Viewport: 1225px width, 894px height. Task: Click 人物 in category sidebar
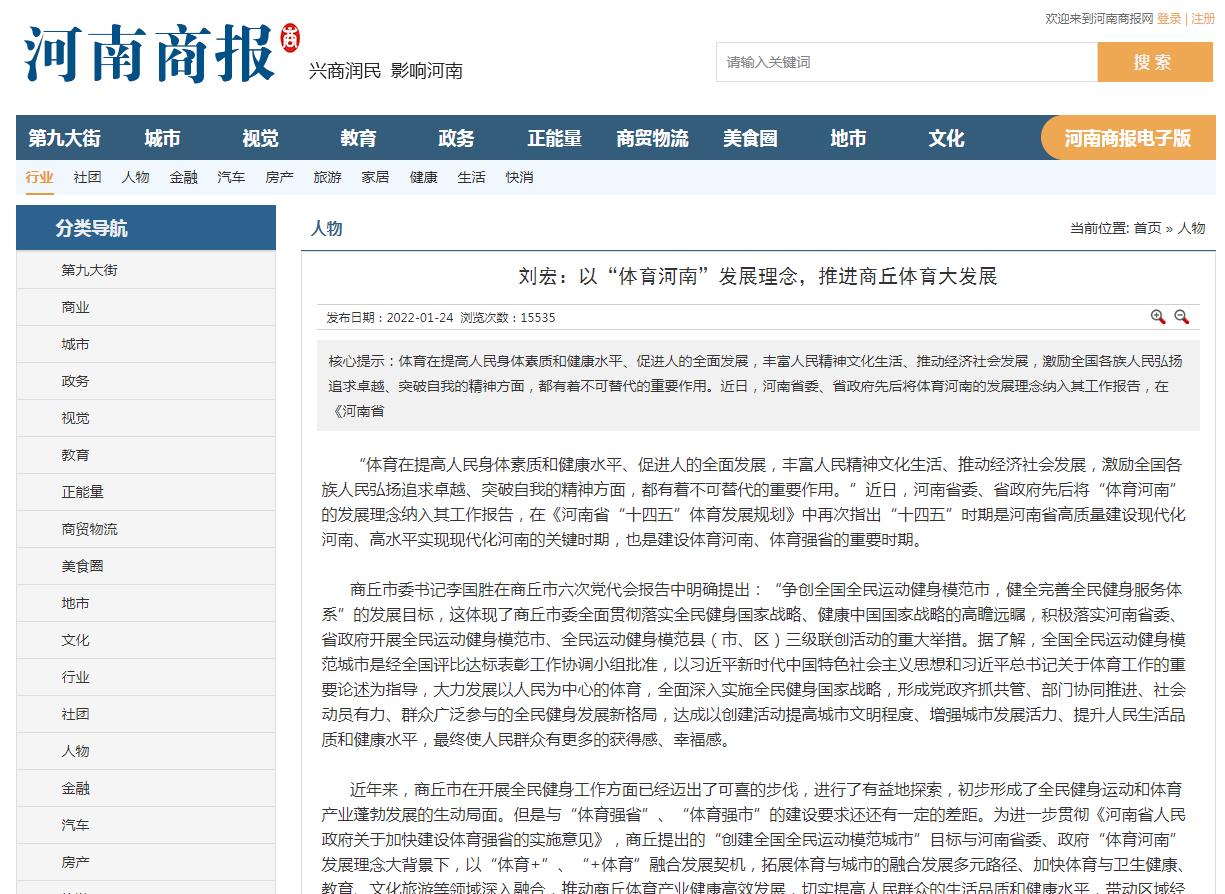pos(146,751)
